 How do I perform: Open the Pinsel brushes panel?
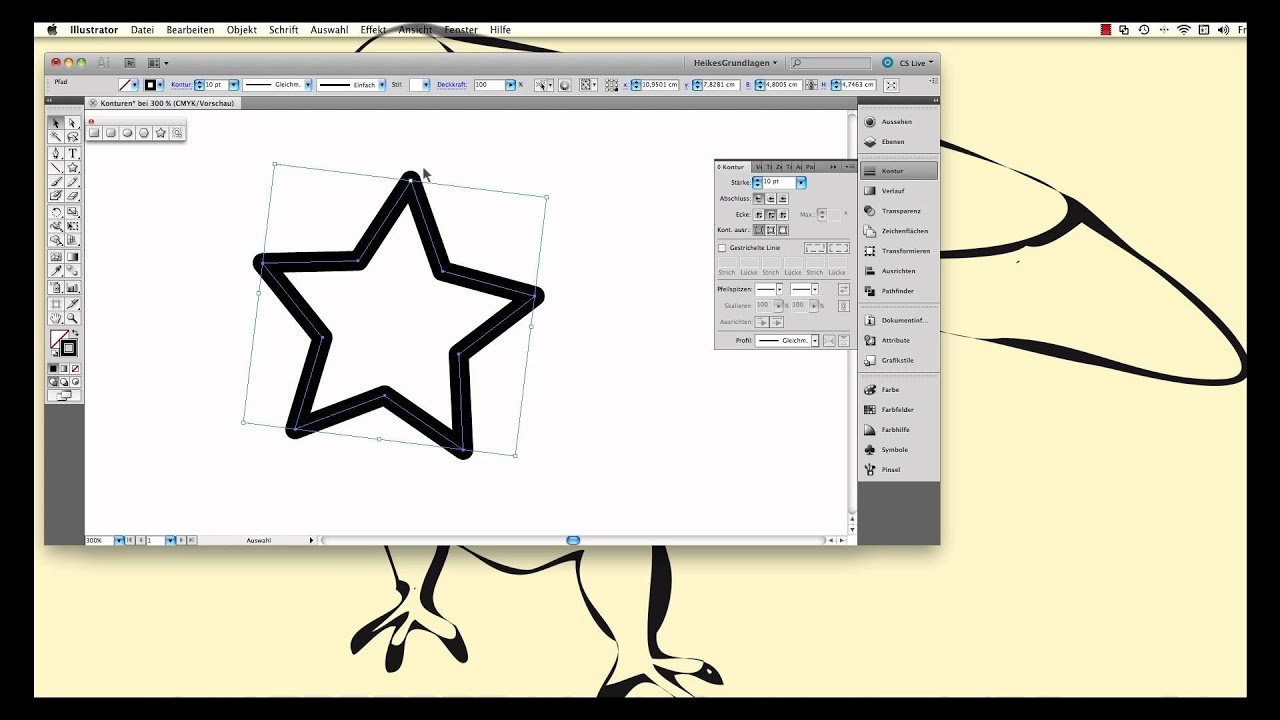tap(899, 470)
